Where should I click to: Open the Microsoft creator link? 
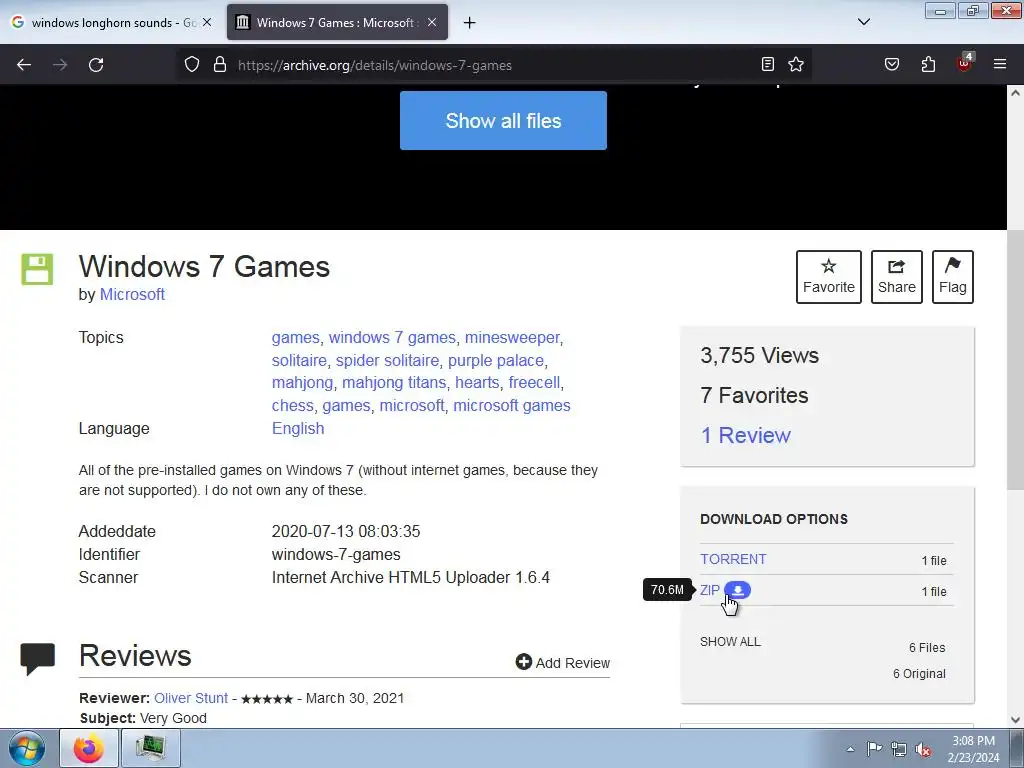pyautogui.click(x=132, y=295)
